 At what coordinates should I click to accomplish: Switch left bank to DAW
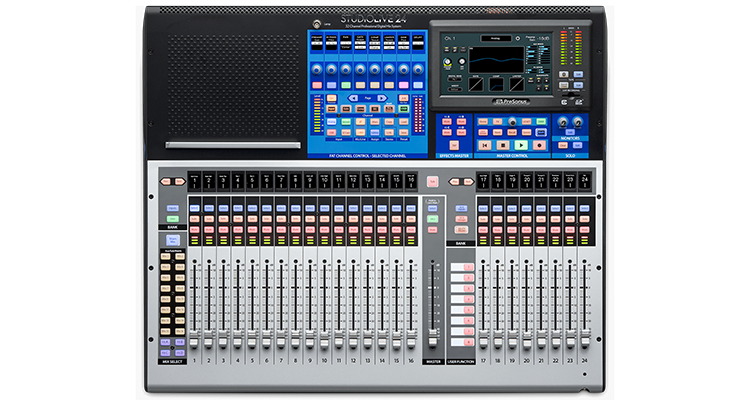click(x=173, y=219)
